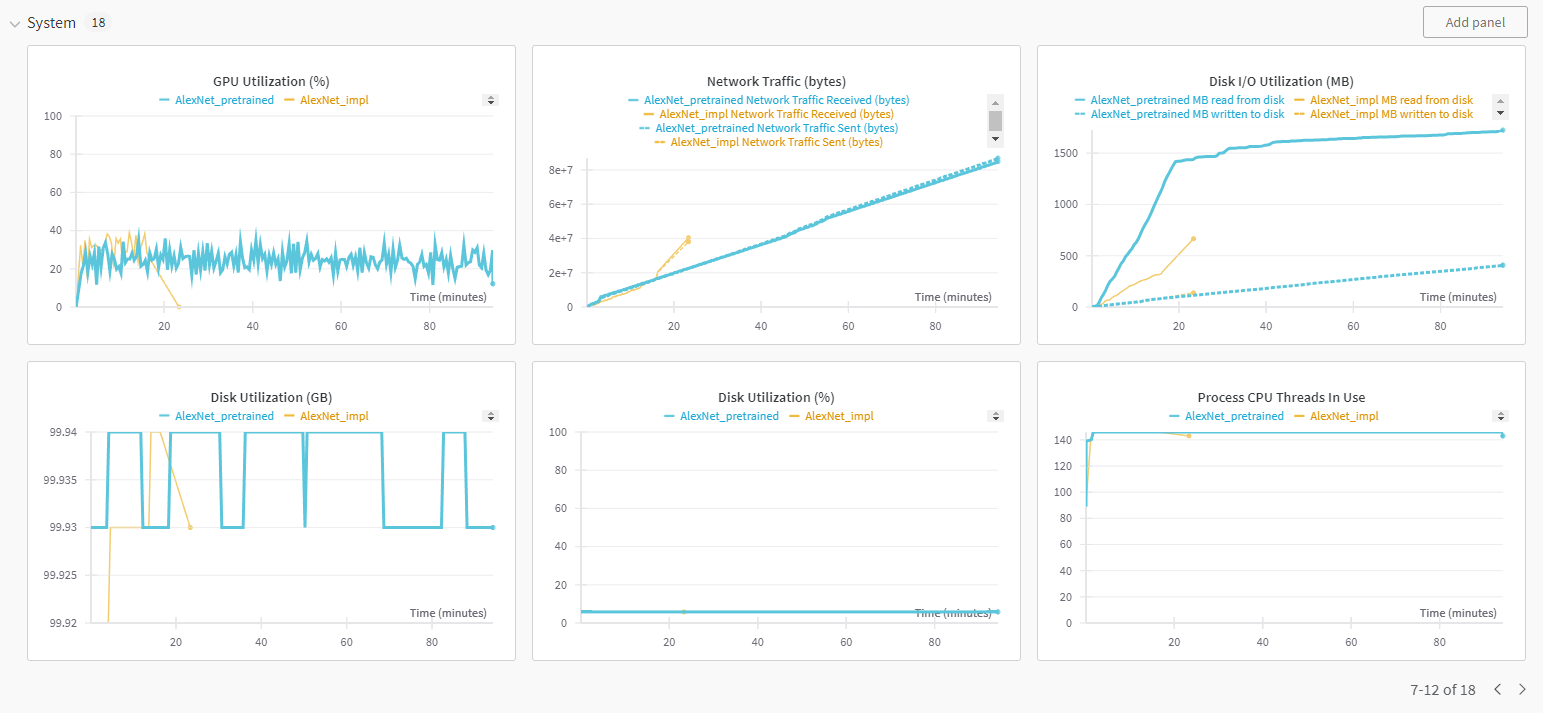Click the 7-12 of 18 pagination text
This screenshot has width=1543, height=713.
1443,689
